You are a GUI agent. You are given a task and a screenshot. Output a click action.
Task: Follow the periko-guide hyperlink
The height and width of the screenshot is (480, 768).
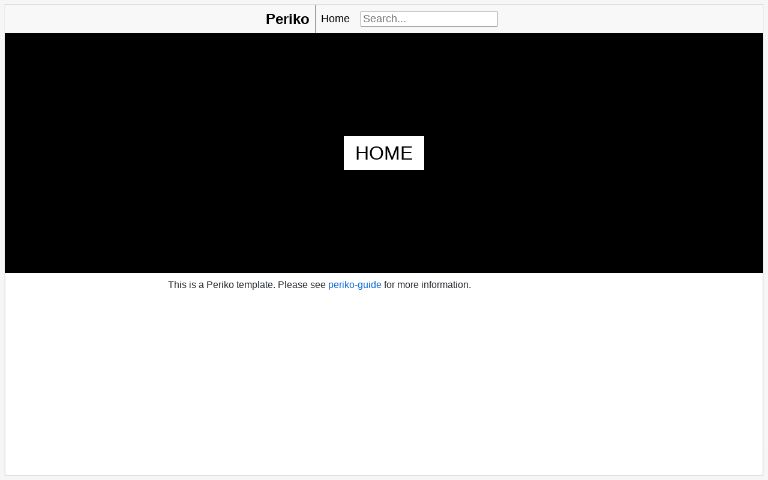tap(355, 285)
